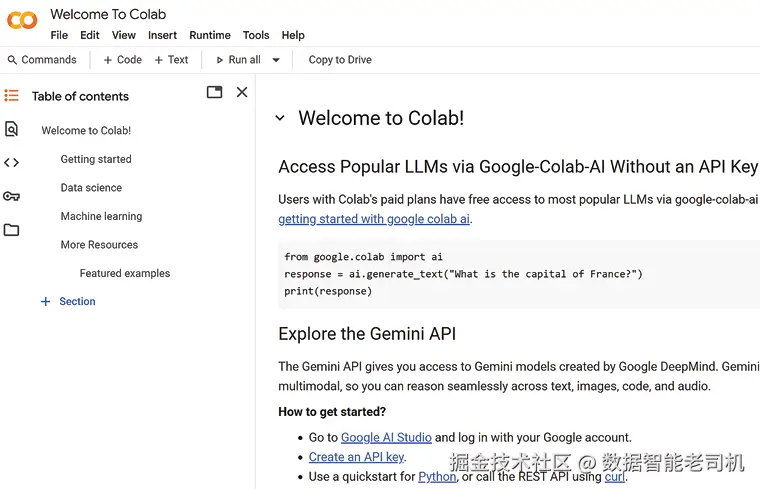Click the Access Popular LLMs heading
This screenshot has width=760, height=489.
pos(518,167)
